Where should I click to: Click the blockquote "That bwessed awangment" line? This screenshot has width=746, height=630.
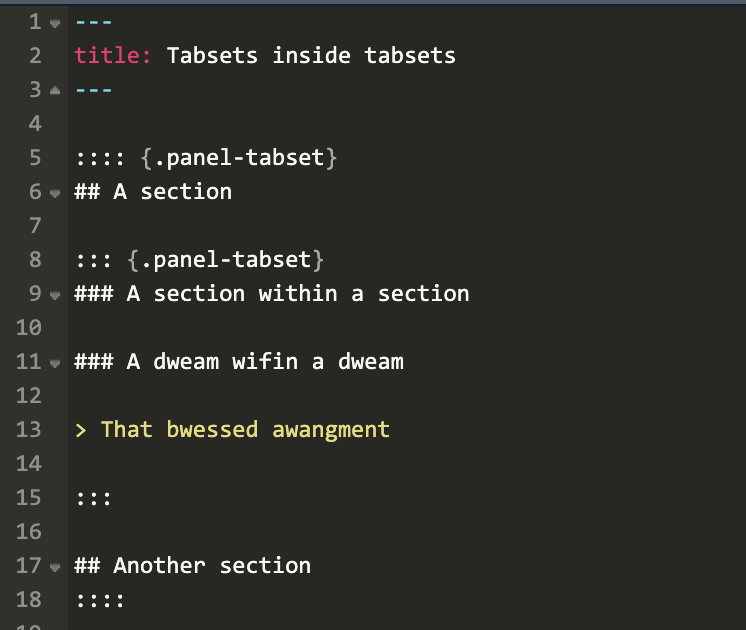pos(244,430)
